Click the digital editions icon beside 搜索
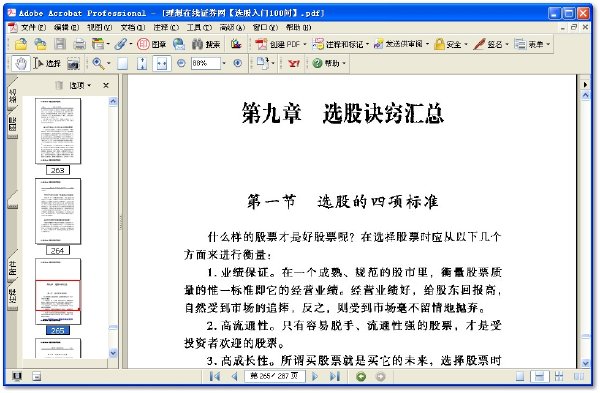Image resolution: width=600 pixels, height=393 pixels. coord(236,44)
